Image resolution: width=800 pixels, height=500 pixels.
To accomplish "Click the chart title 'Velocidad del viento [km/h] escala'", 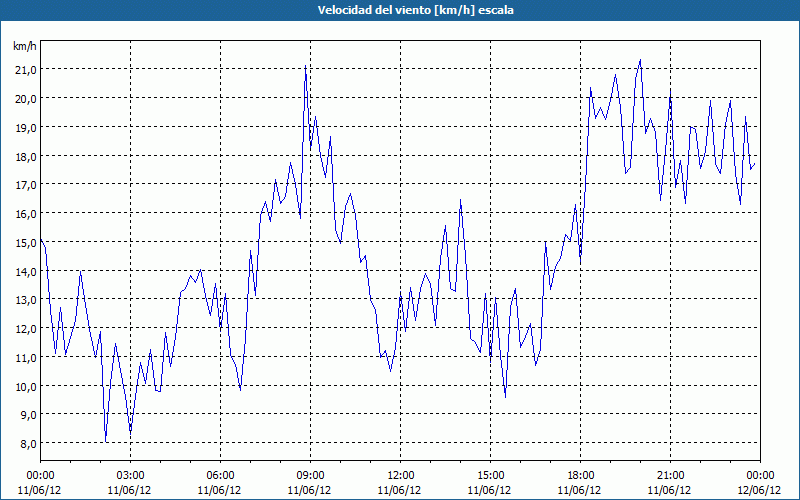I will click(415, 10).
